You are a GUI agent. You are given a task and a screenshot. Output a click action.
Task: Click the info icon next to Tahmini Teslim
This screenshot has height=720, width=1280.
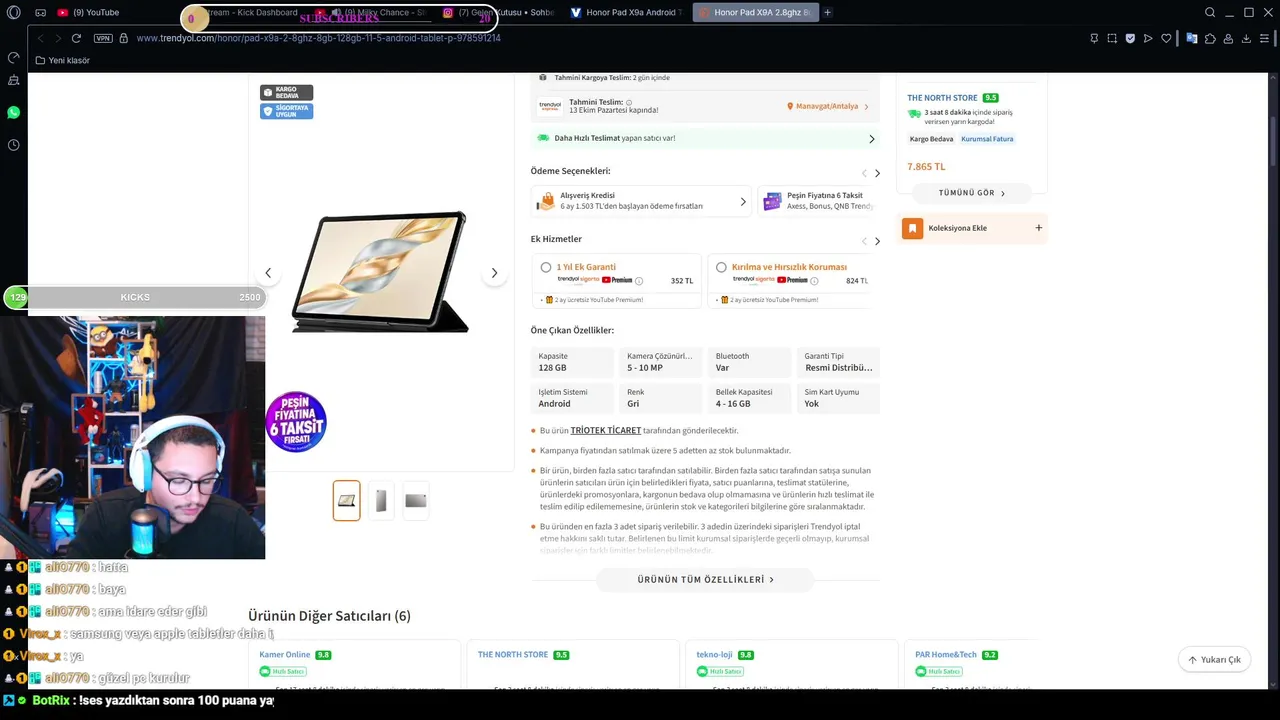(x=629, y=102)
